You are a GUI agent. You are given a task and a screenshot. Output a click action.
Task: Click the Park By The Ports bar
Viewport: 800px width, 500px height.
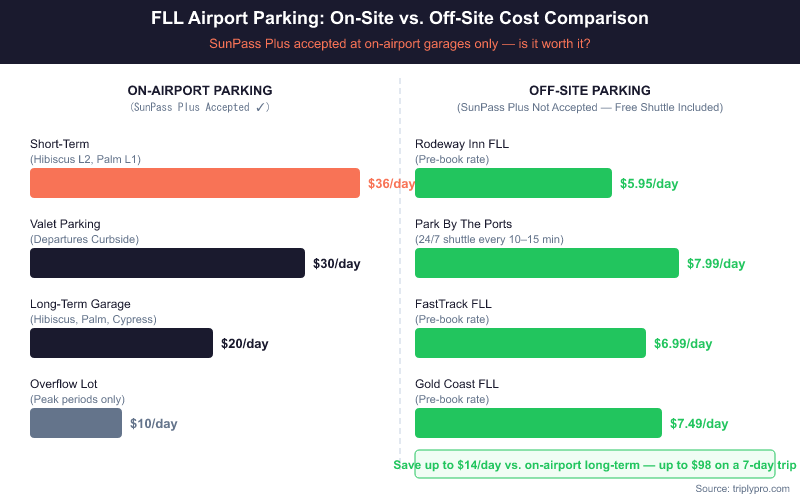pos(546,263)
